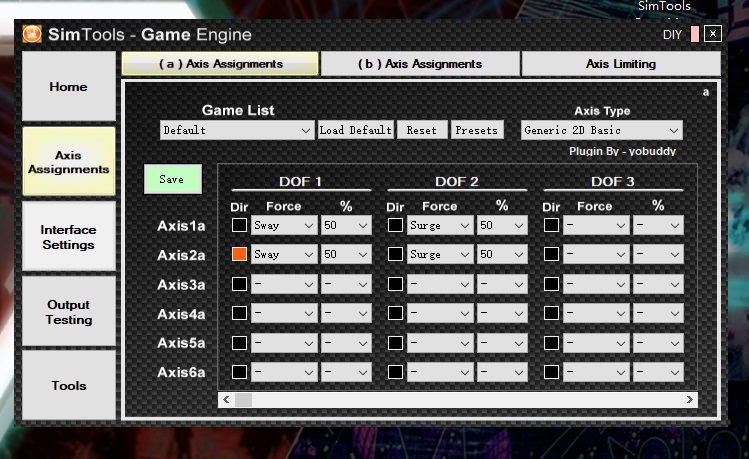Viewport: 749px width, 459px height.
Task: Toggle Axis3a DOF 2 Dir box
Action: [x=395, y=284]
